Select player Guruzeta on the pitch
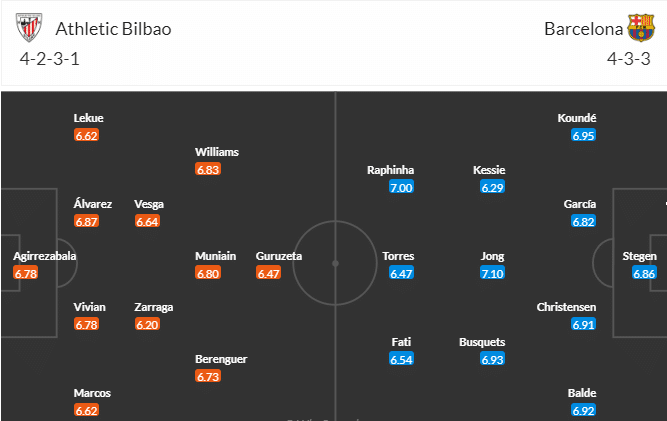Image resolution: width=667 pixels, height=421 pixels. tap(279, 256)
